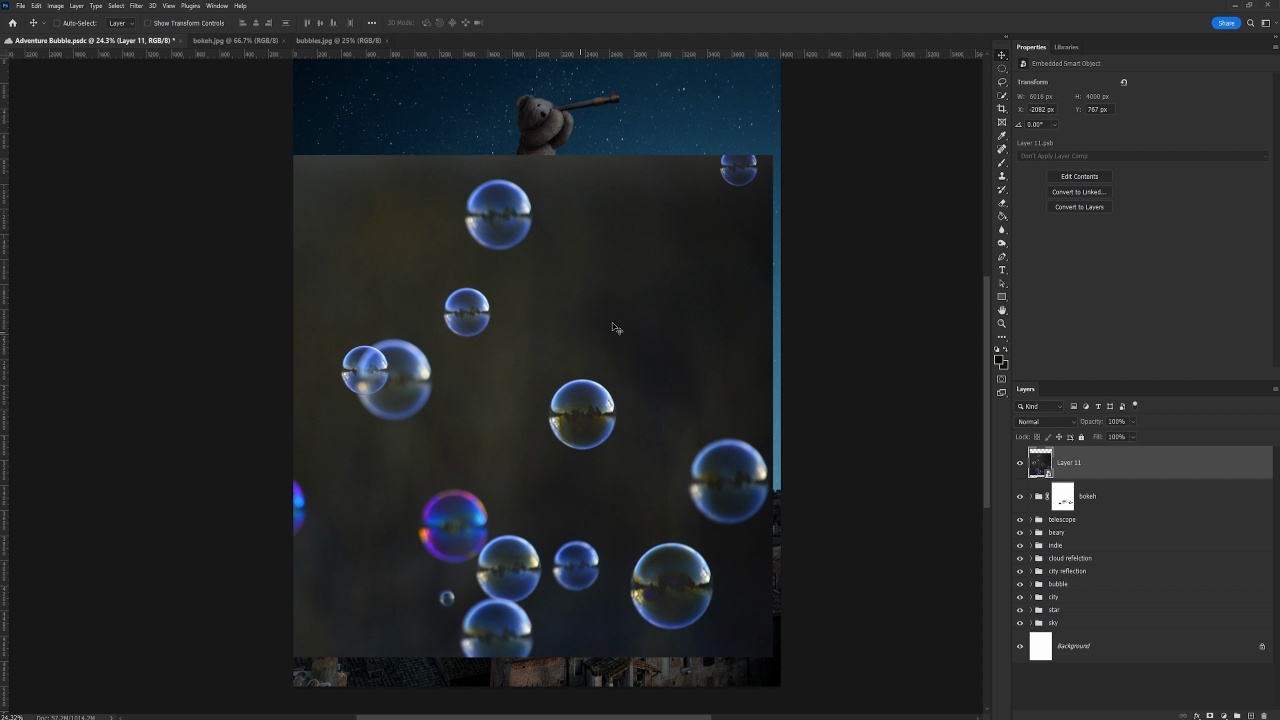This screenshot has height=720, width=1280.
Task: Expand the telescope layer group
Action: 1030,520
